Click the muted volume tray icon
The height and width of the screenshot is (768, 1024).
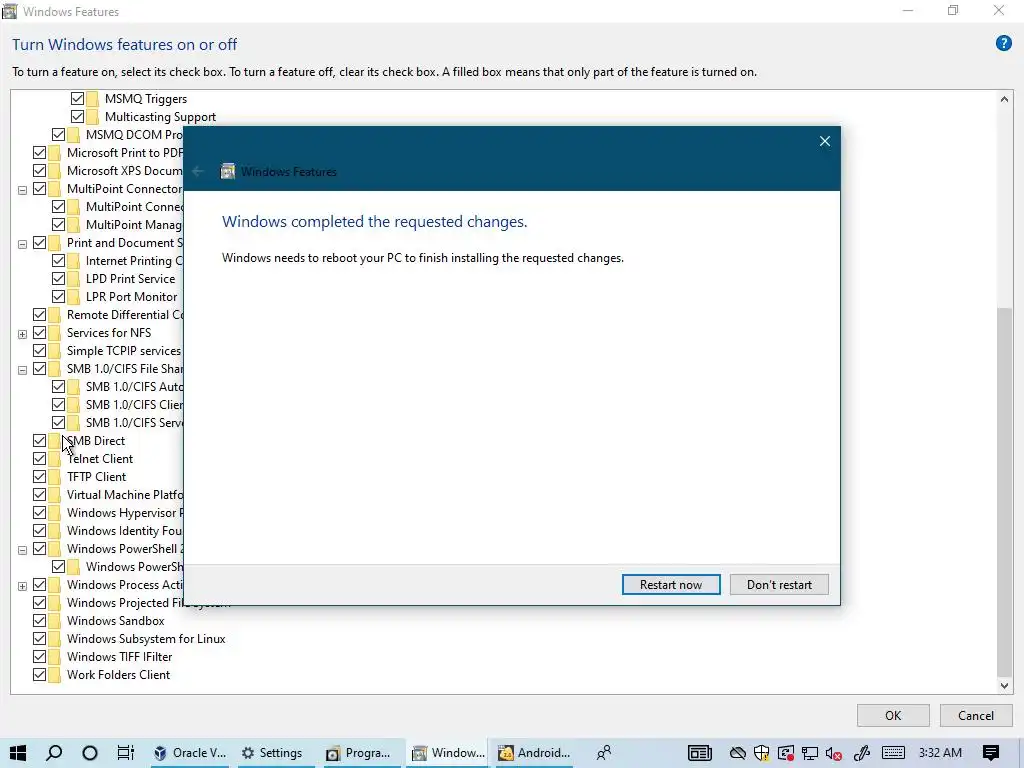(x=833, y=753)
